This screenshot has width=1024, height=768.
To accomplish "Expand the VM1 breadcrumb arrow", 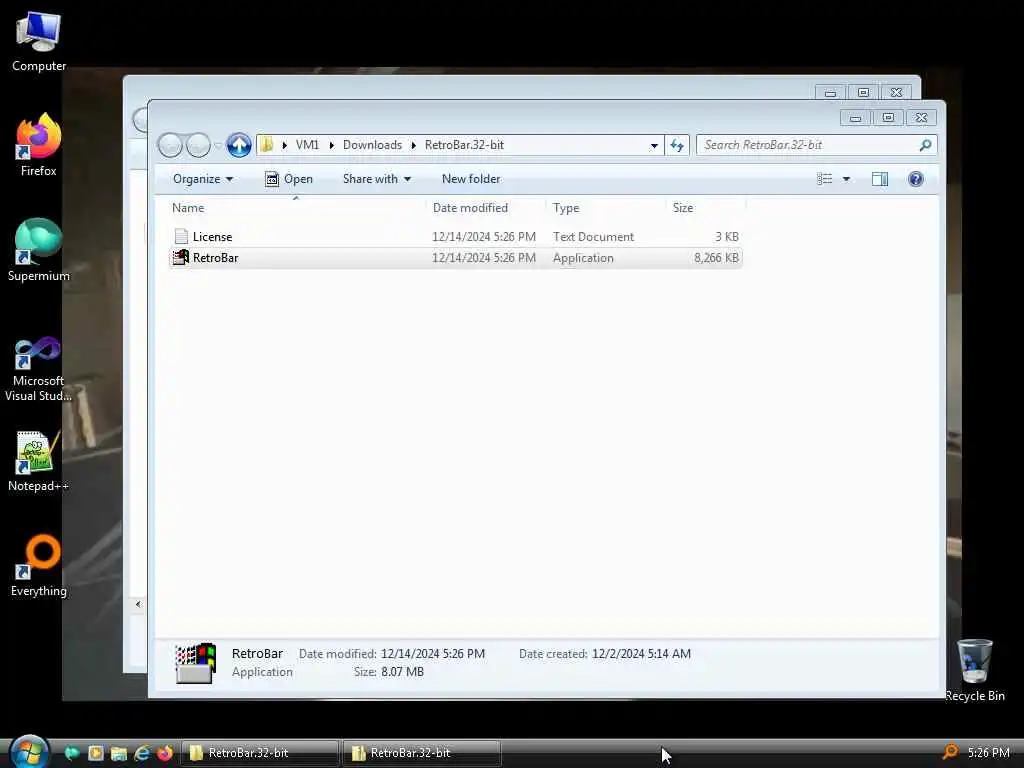I will pyautogui.click(x=331, y=146).
